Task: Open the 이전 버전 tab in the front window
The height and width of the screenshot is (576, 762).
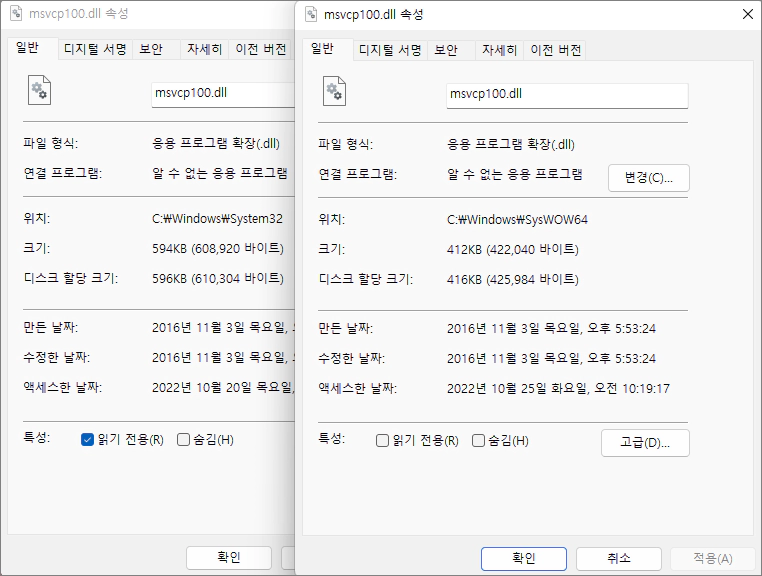Action: (x=555, y=50)
